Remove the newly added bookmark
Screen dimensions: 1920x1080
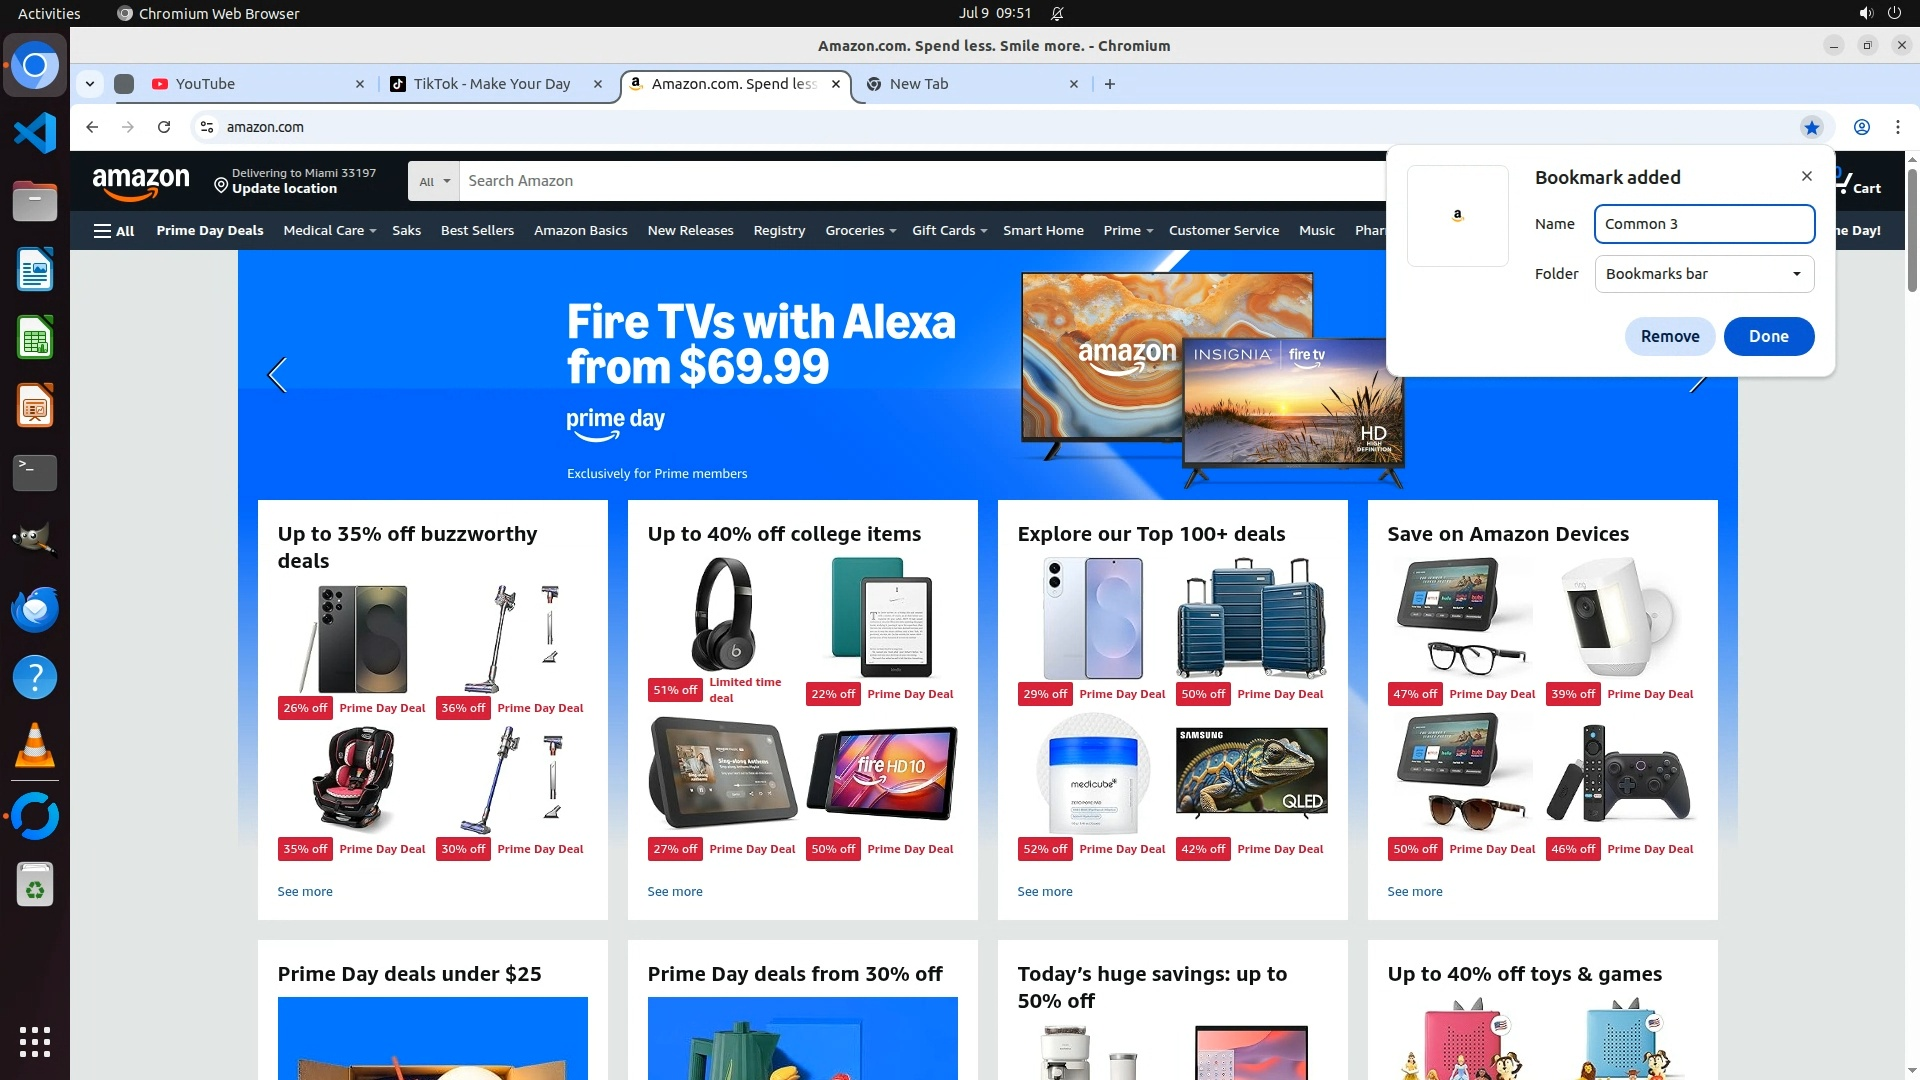[x=1670, y=336]
